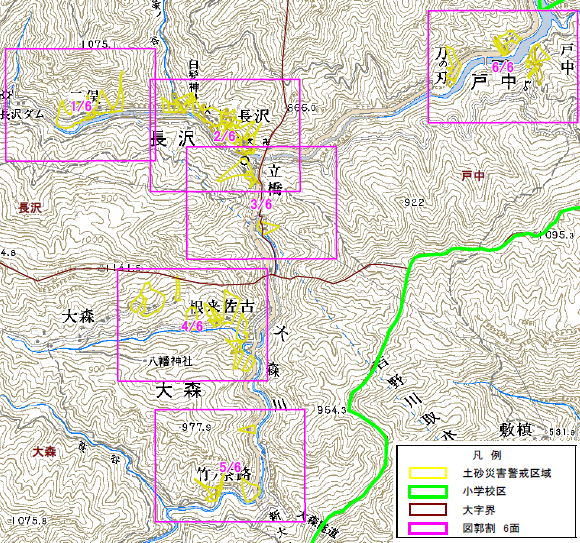Click the red 戸中 district label

pyautogui.click(x=473, y=176)
